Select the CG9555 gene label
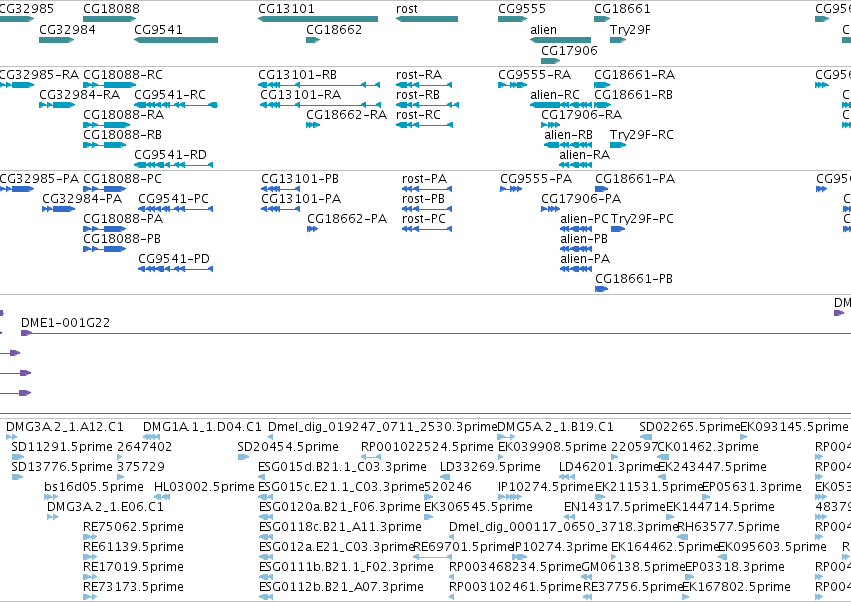Viewport: 851px width, 602px height. point(522,9)
